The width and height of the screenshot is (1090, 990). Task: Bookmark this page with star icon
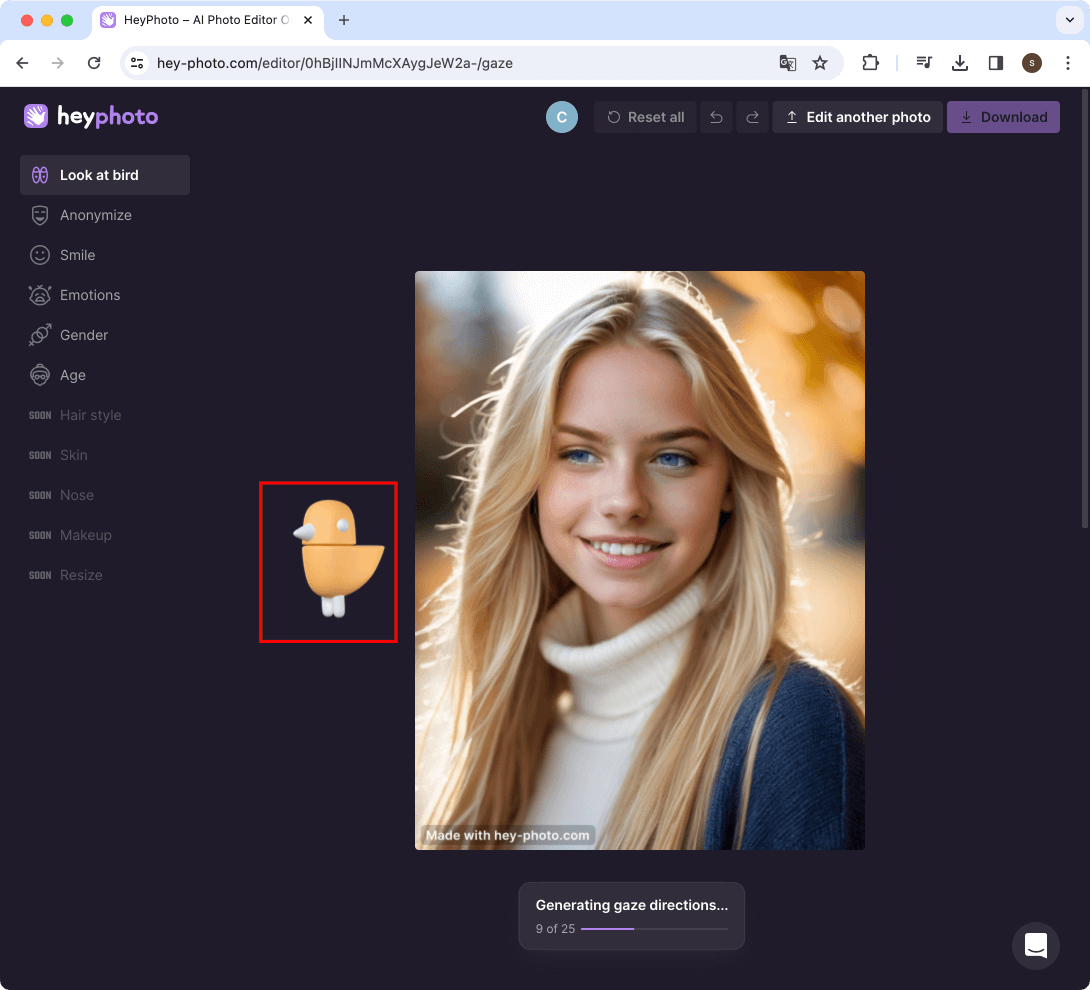click(820, 63)
